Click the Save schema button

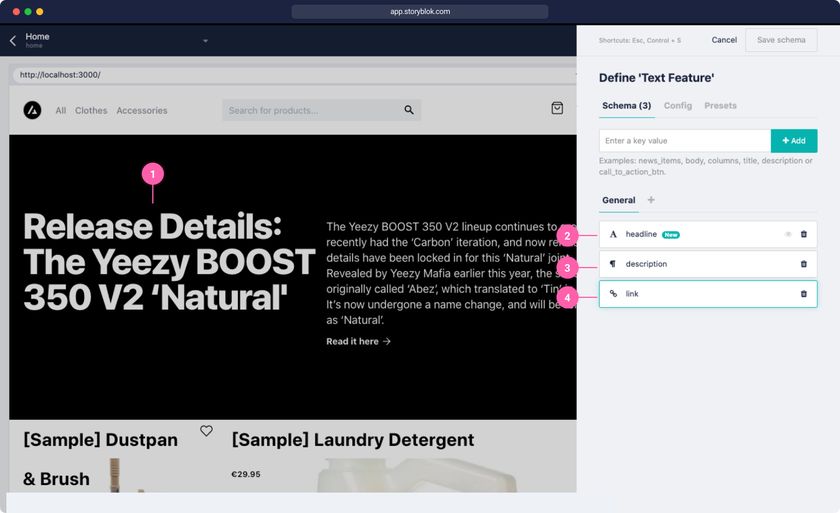[781, 40]
